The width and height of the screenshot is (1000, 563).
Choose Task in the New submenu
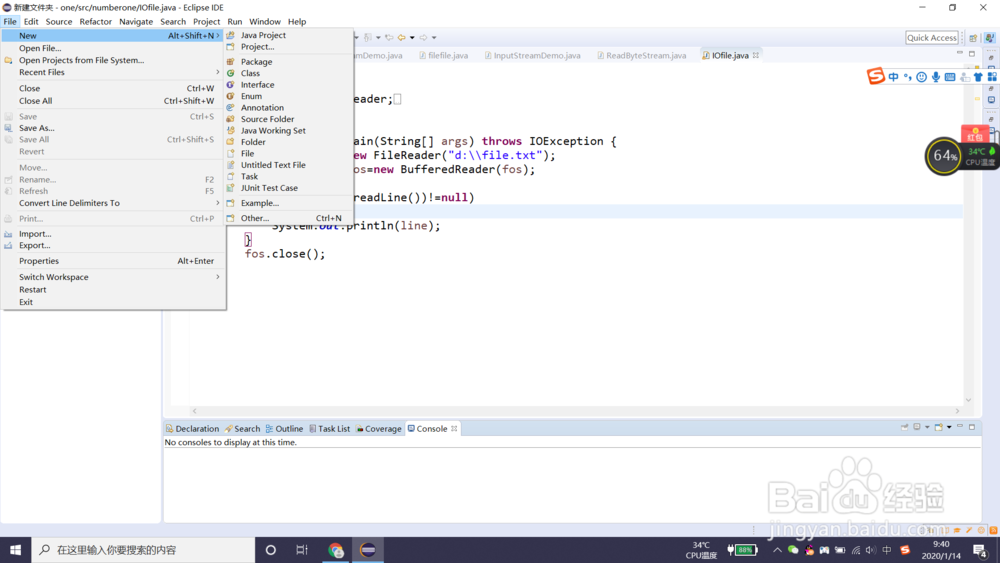click(x=289, y=177)
